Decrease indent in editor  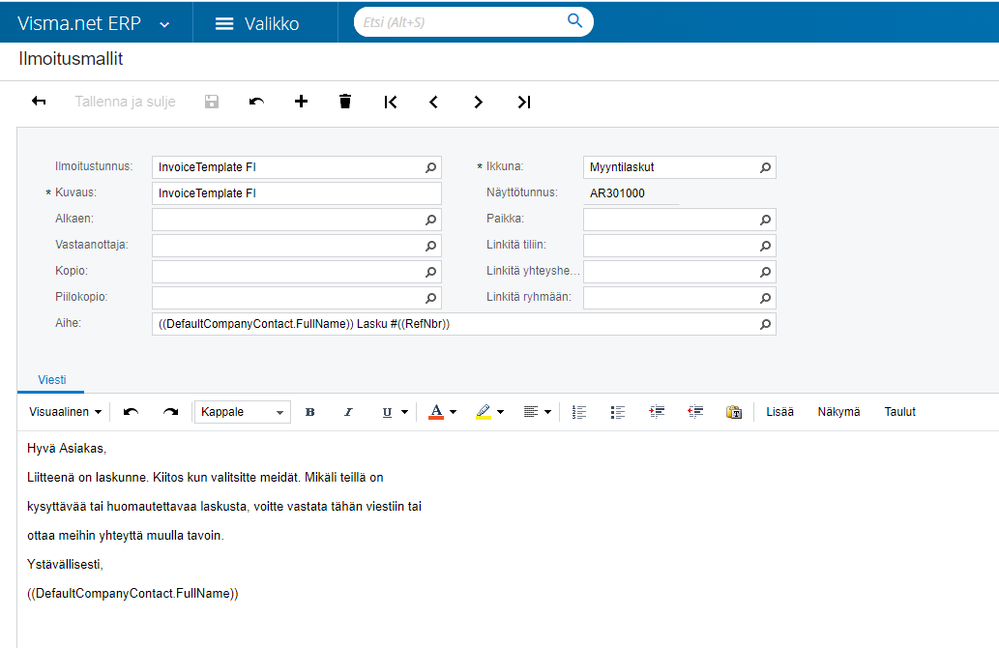tap(695, 412)
